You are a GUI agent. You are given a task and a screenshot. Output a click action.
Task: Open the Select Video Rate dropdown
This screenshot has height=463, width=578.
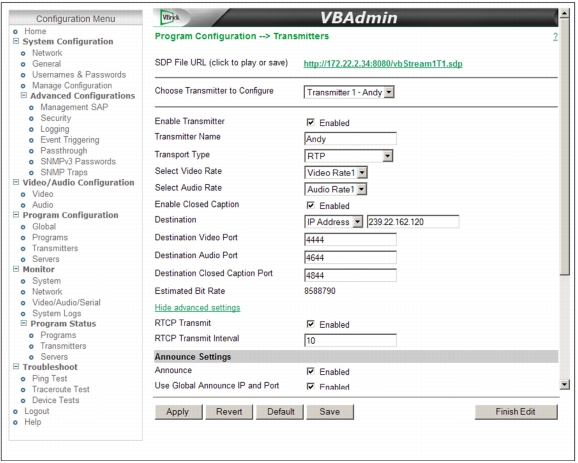(336, 173)
